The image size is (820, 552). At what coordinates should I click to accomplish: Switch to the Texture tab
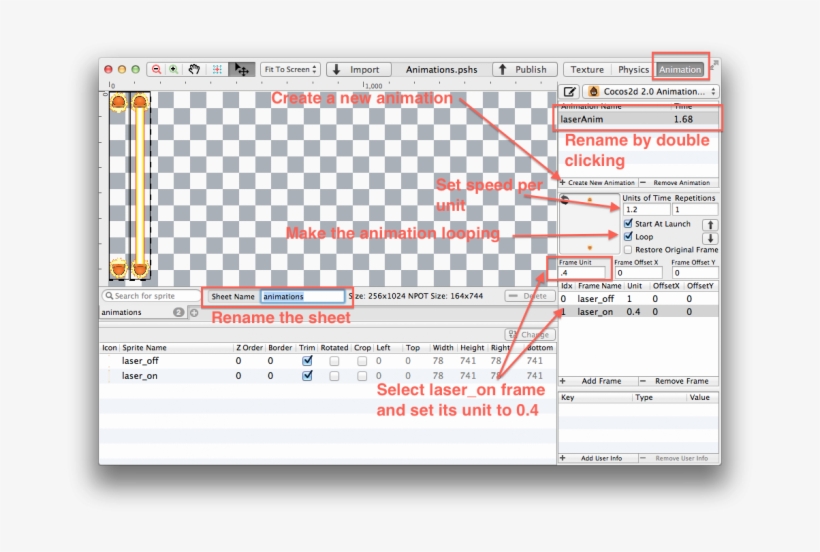pos(586,70)
